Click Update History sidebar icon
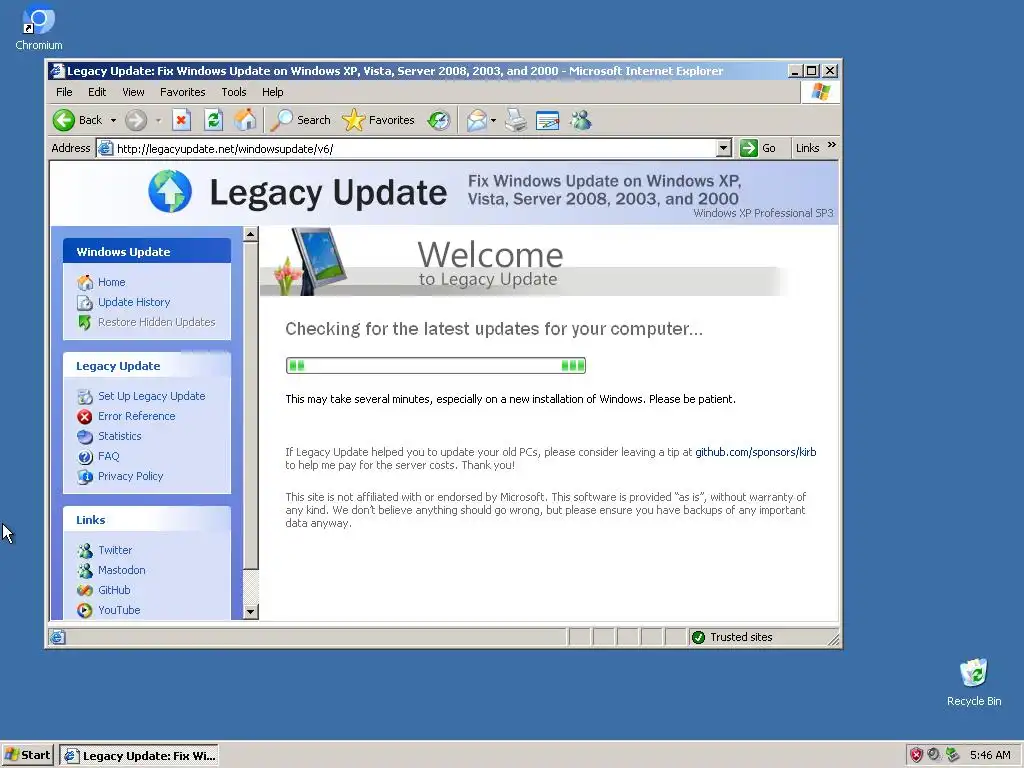 coord(85,302)
